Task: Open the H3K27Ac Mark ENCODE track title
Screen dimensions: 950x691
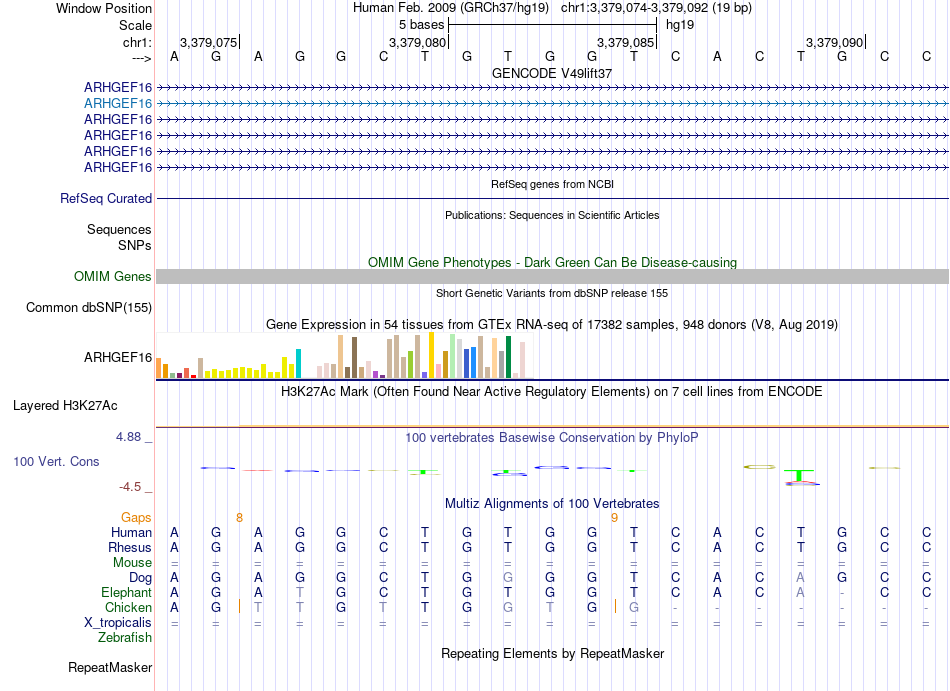Action: [552, 391]
